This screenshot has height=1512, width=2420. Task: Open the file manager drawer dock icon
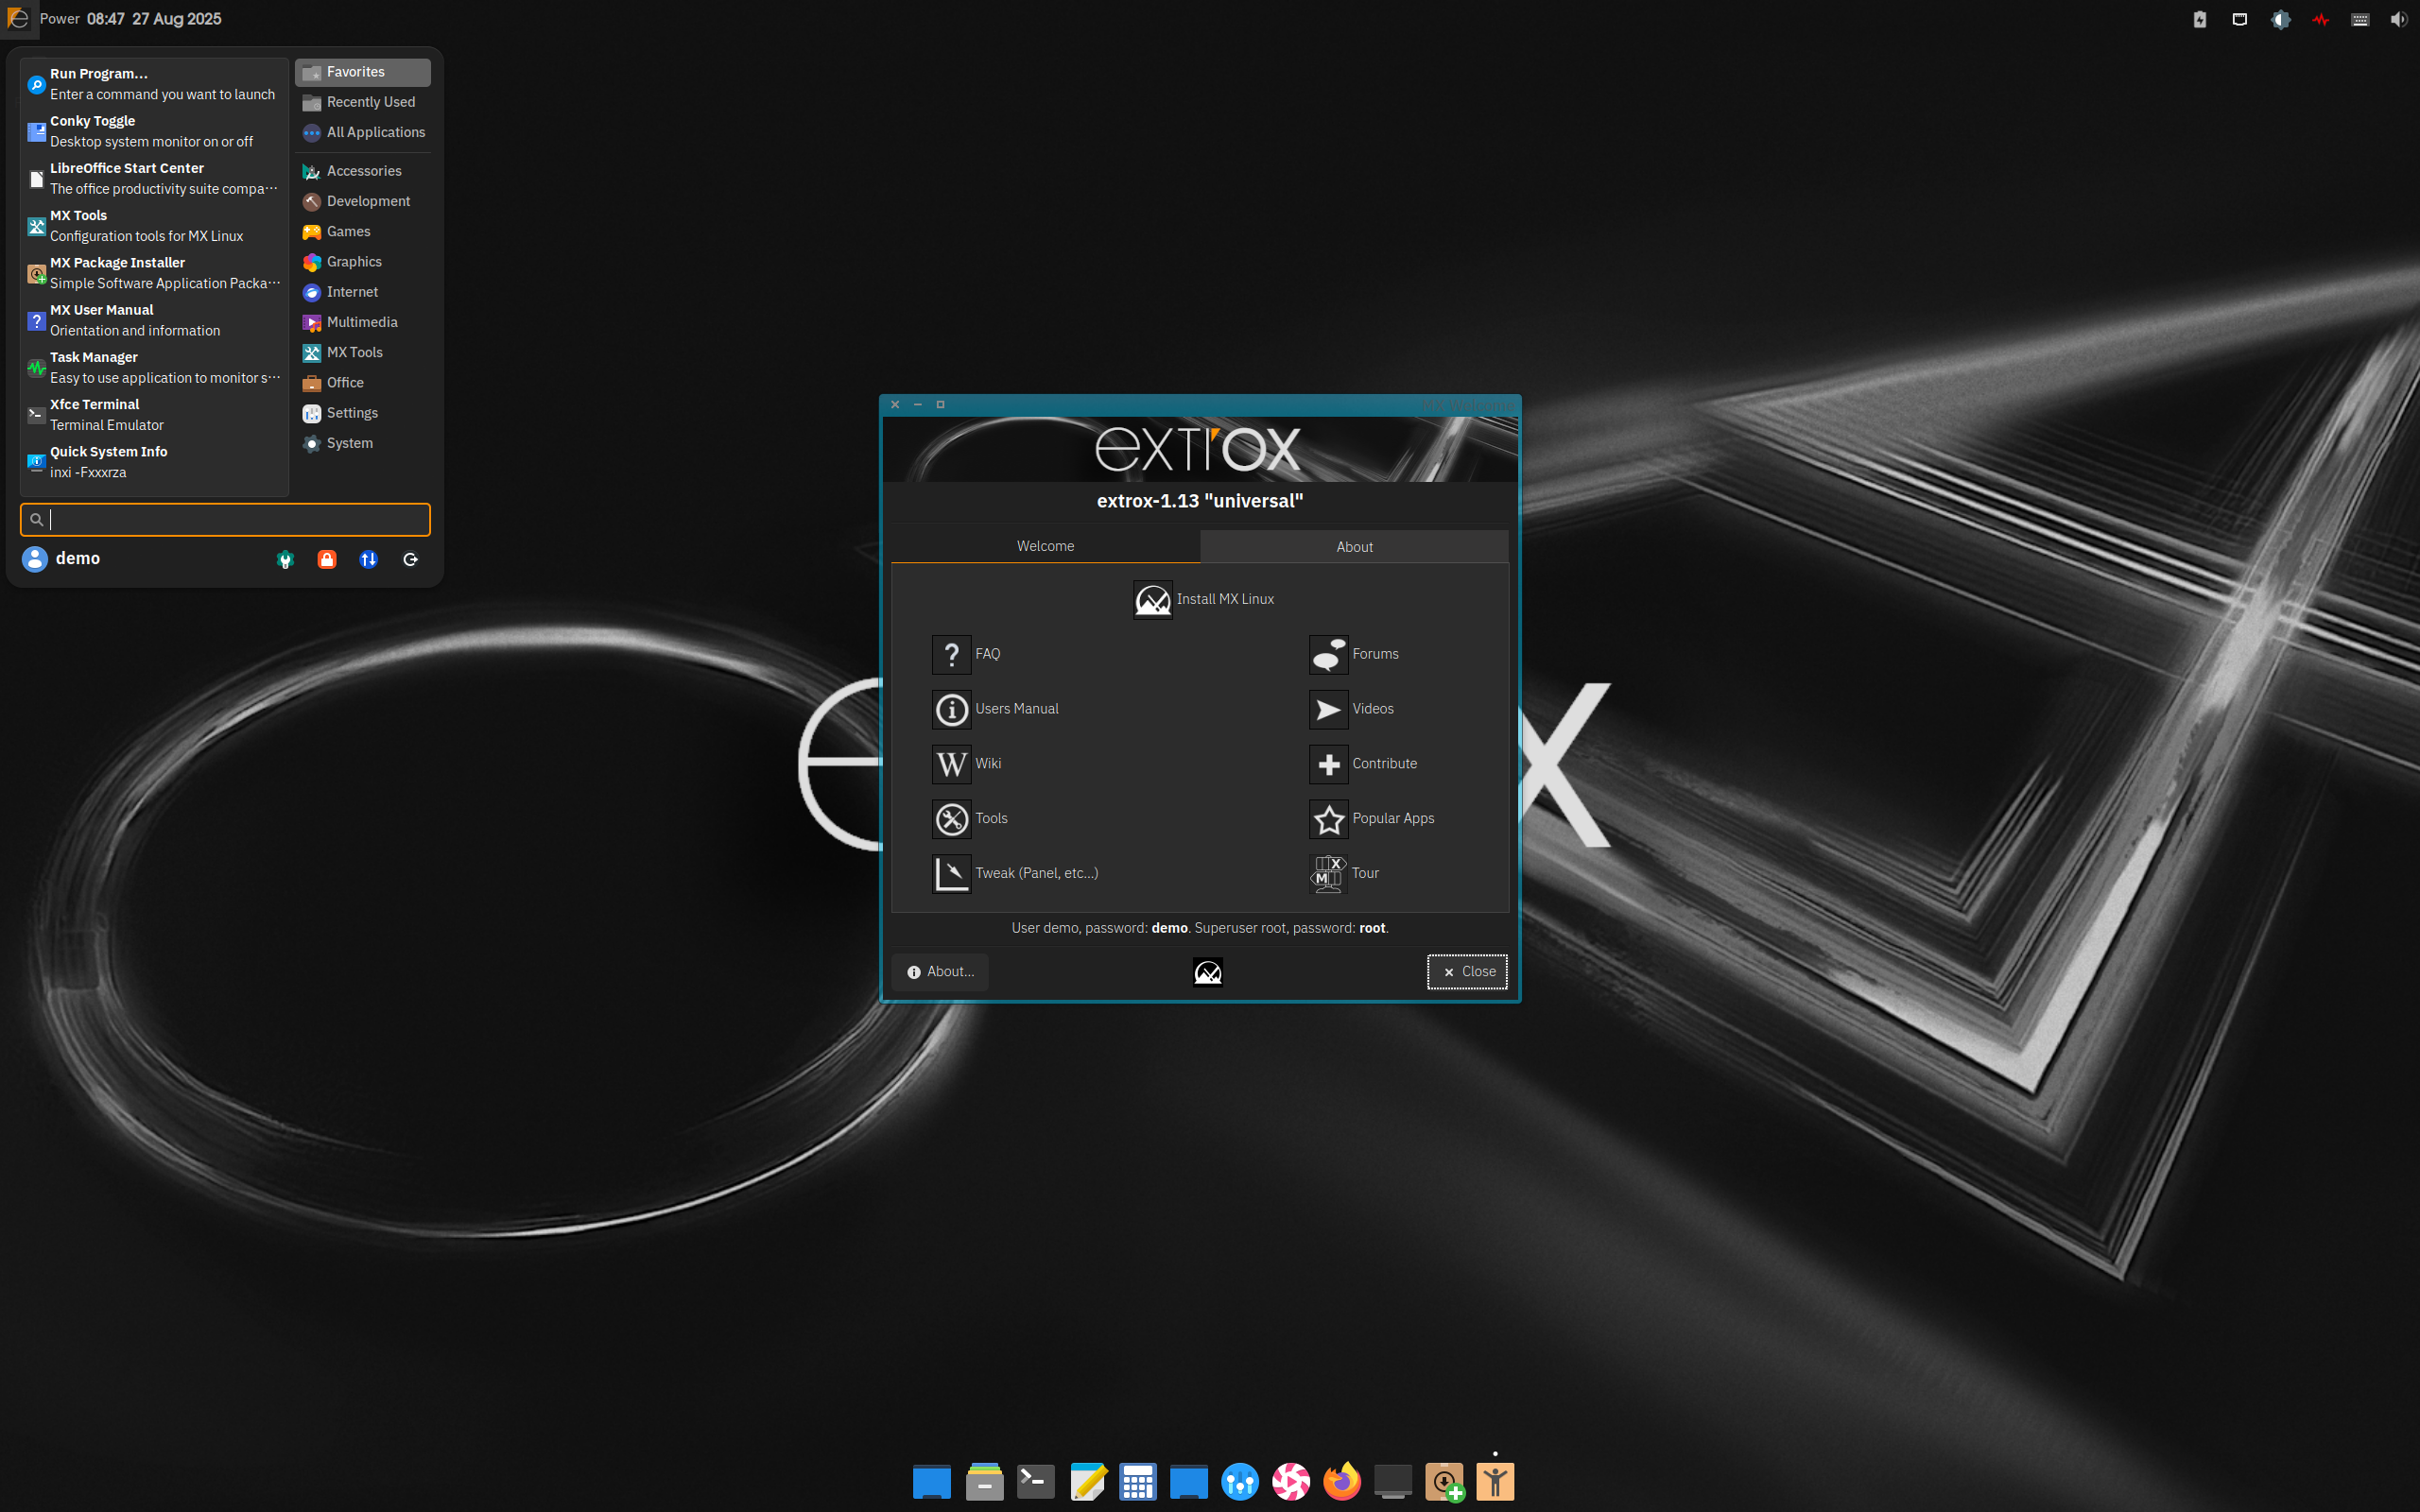984,1481
